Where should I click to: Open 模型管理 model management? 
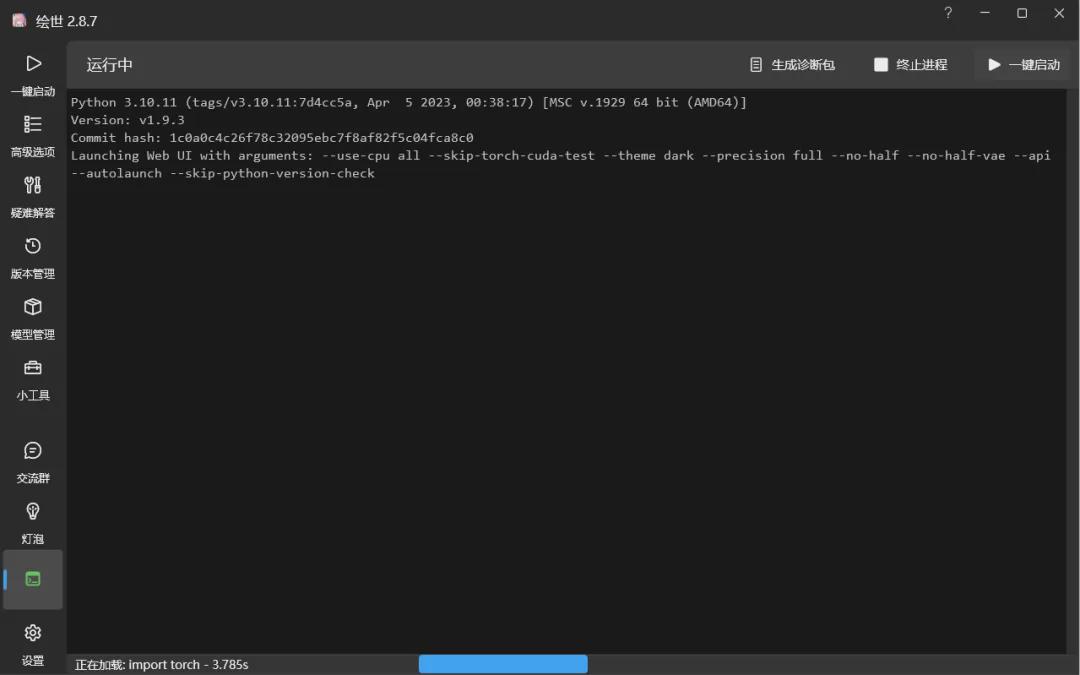pyautogui.click(x=33, y=309)
